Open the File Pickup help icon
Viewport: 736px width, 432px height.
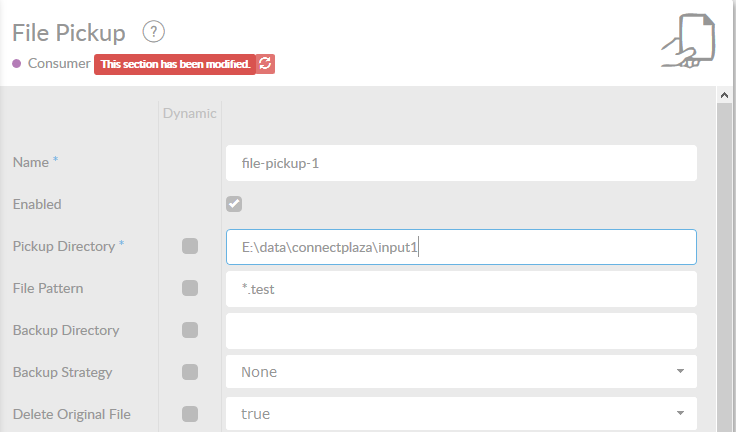pyautogui.click(x=153, y=32)
